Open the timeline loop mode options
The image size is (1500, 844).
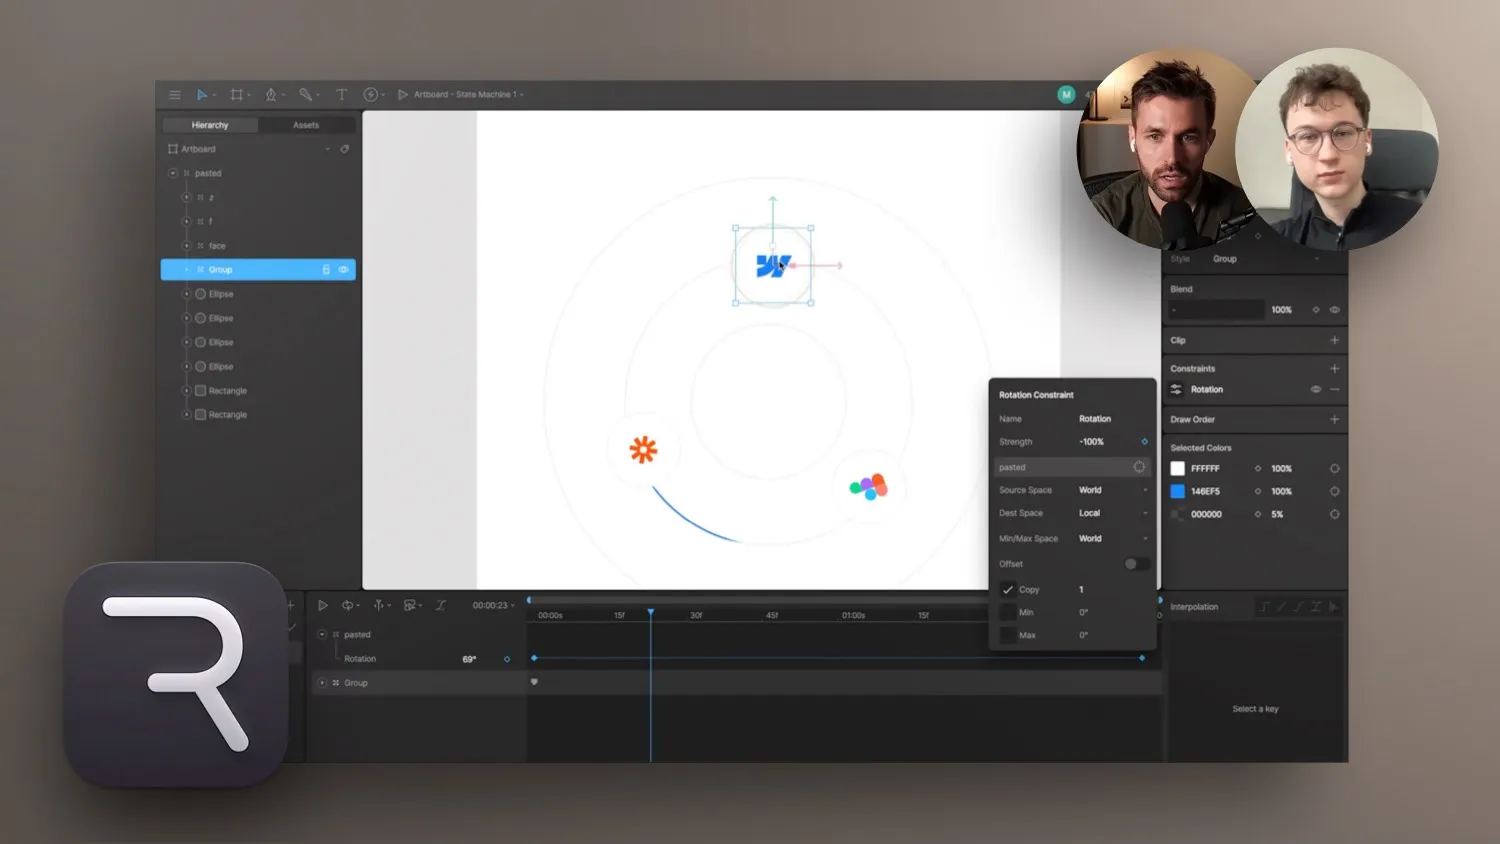[351, 605]
